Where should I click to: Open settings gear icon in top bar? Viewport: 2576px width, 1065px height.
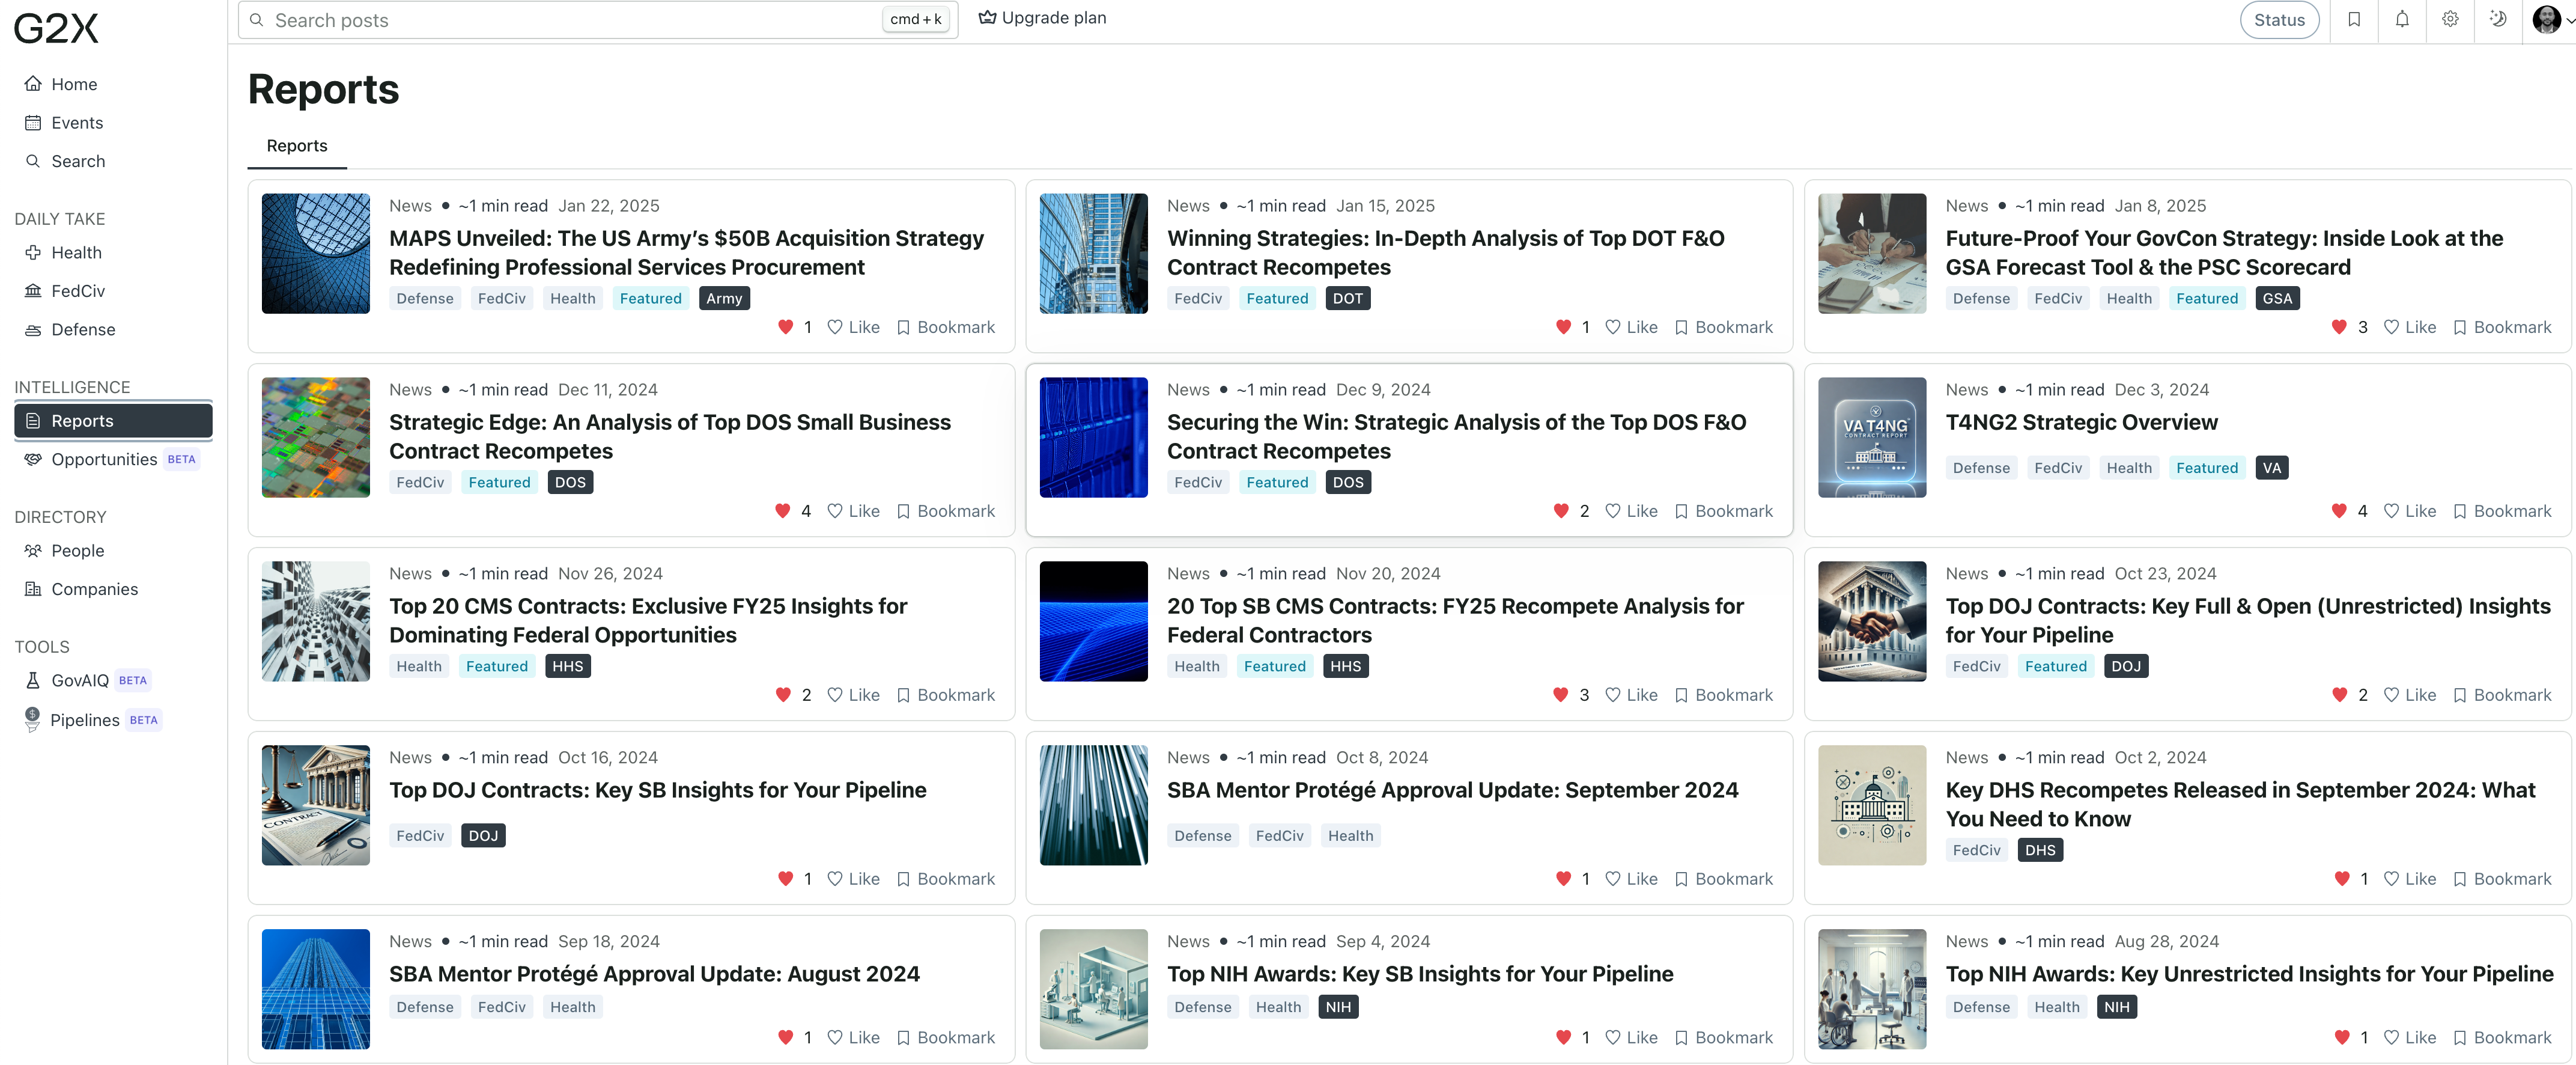click(x=2450, y=20)
